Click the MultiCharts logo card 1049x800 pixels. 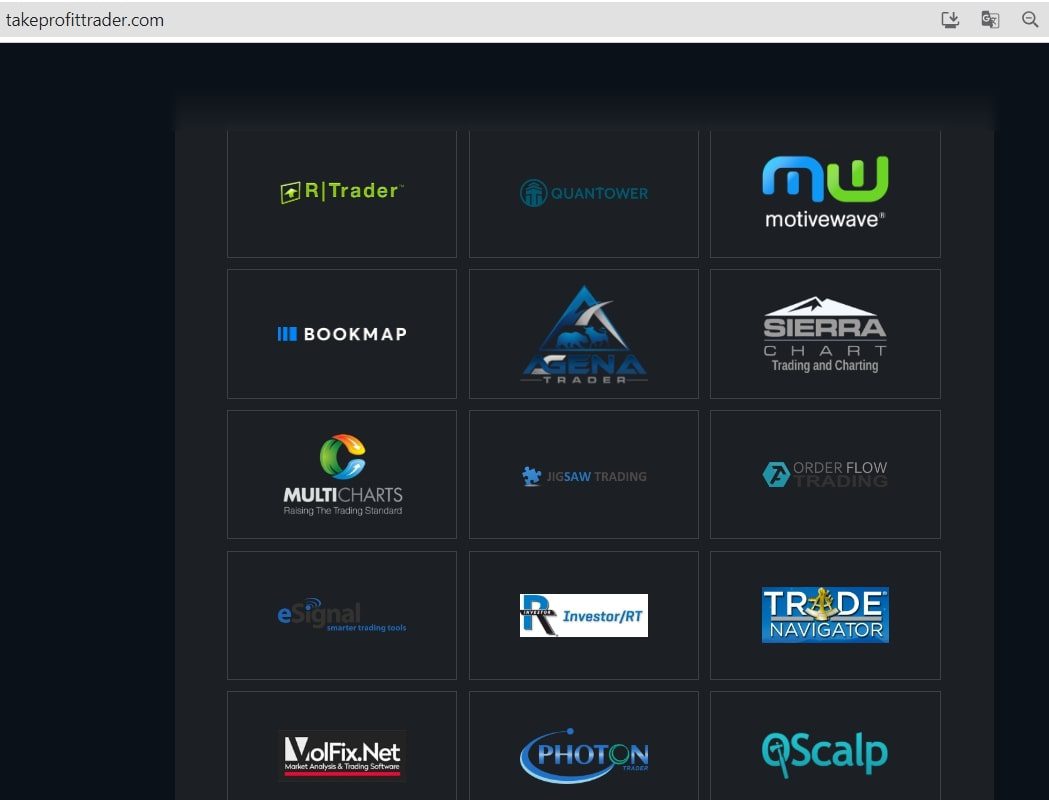pyautogui.click(x=342, y=474)
